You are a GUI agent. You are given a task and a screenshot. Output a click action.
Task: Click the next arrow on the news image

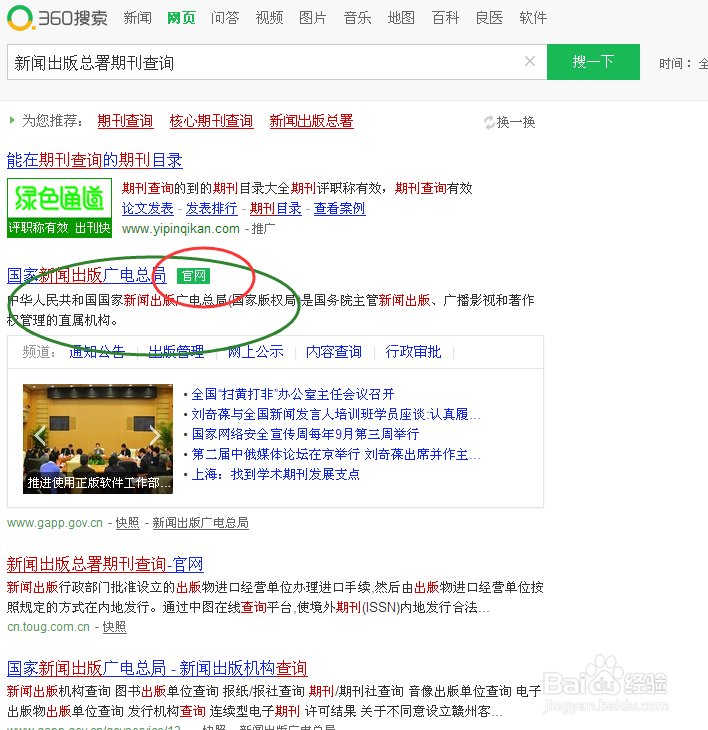[x=155, y=436]
